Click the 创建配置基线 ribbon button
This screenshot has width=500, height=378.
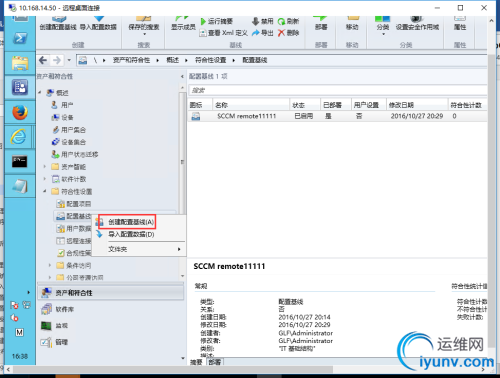(58, 24)
